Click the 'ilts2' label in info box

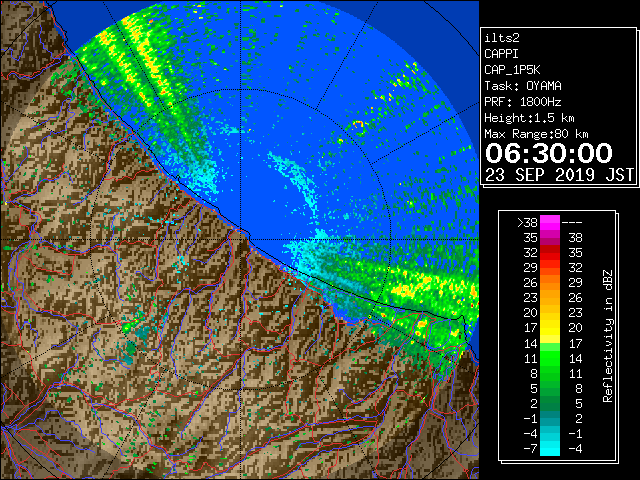[x=502, y=38]
